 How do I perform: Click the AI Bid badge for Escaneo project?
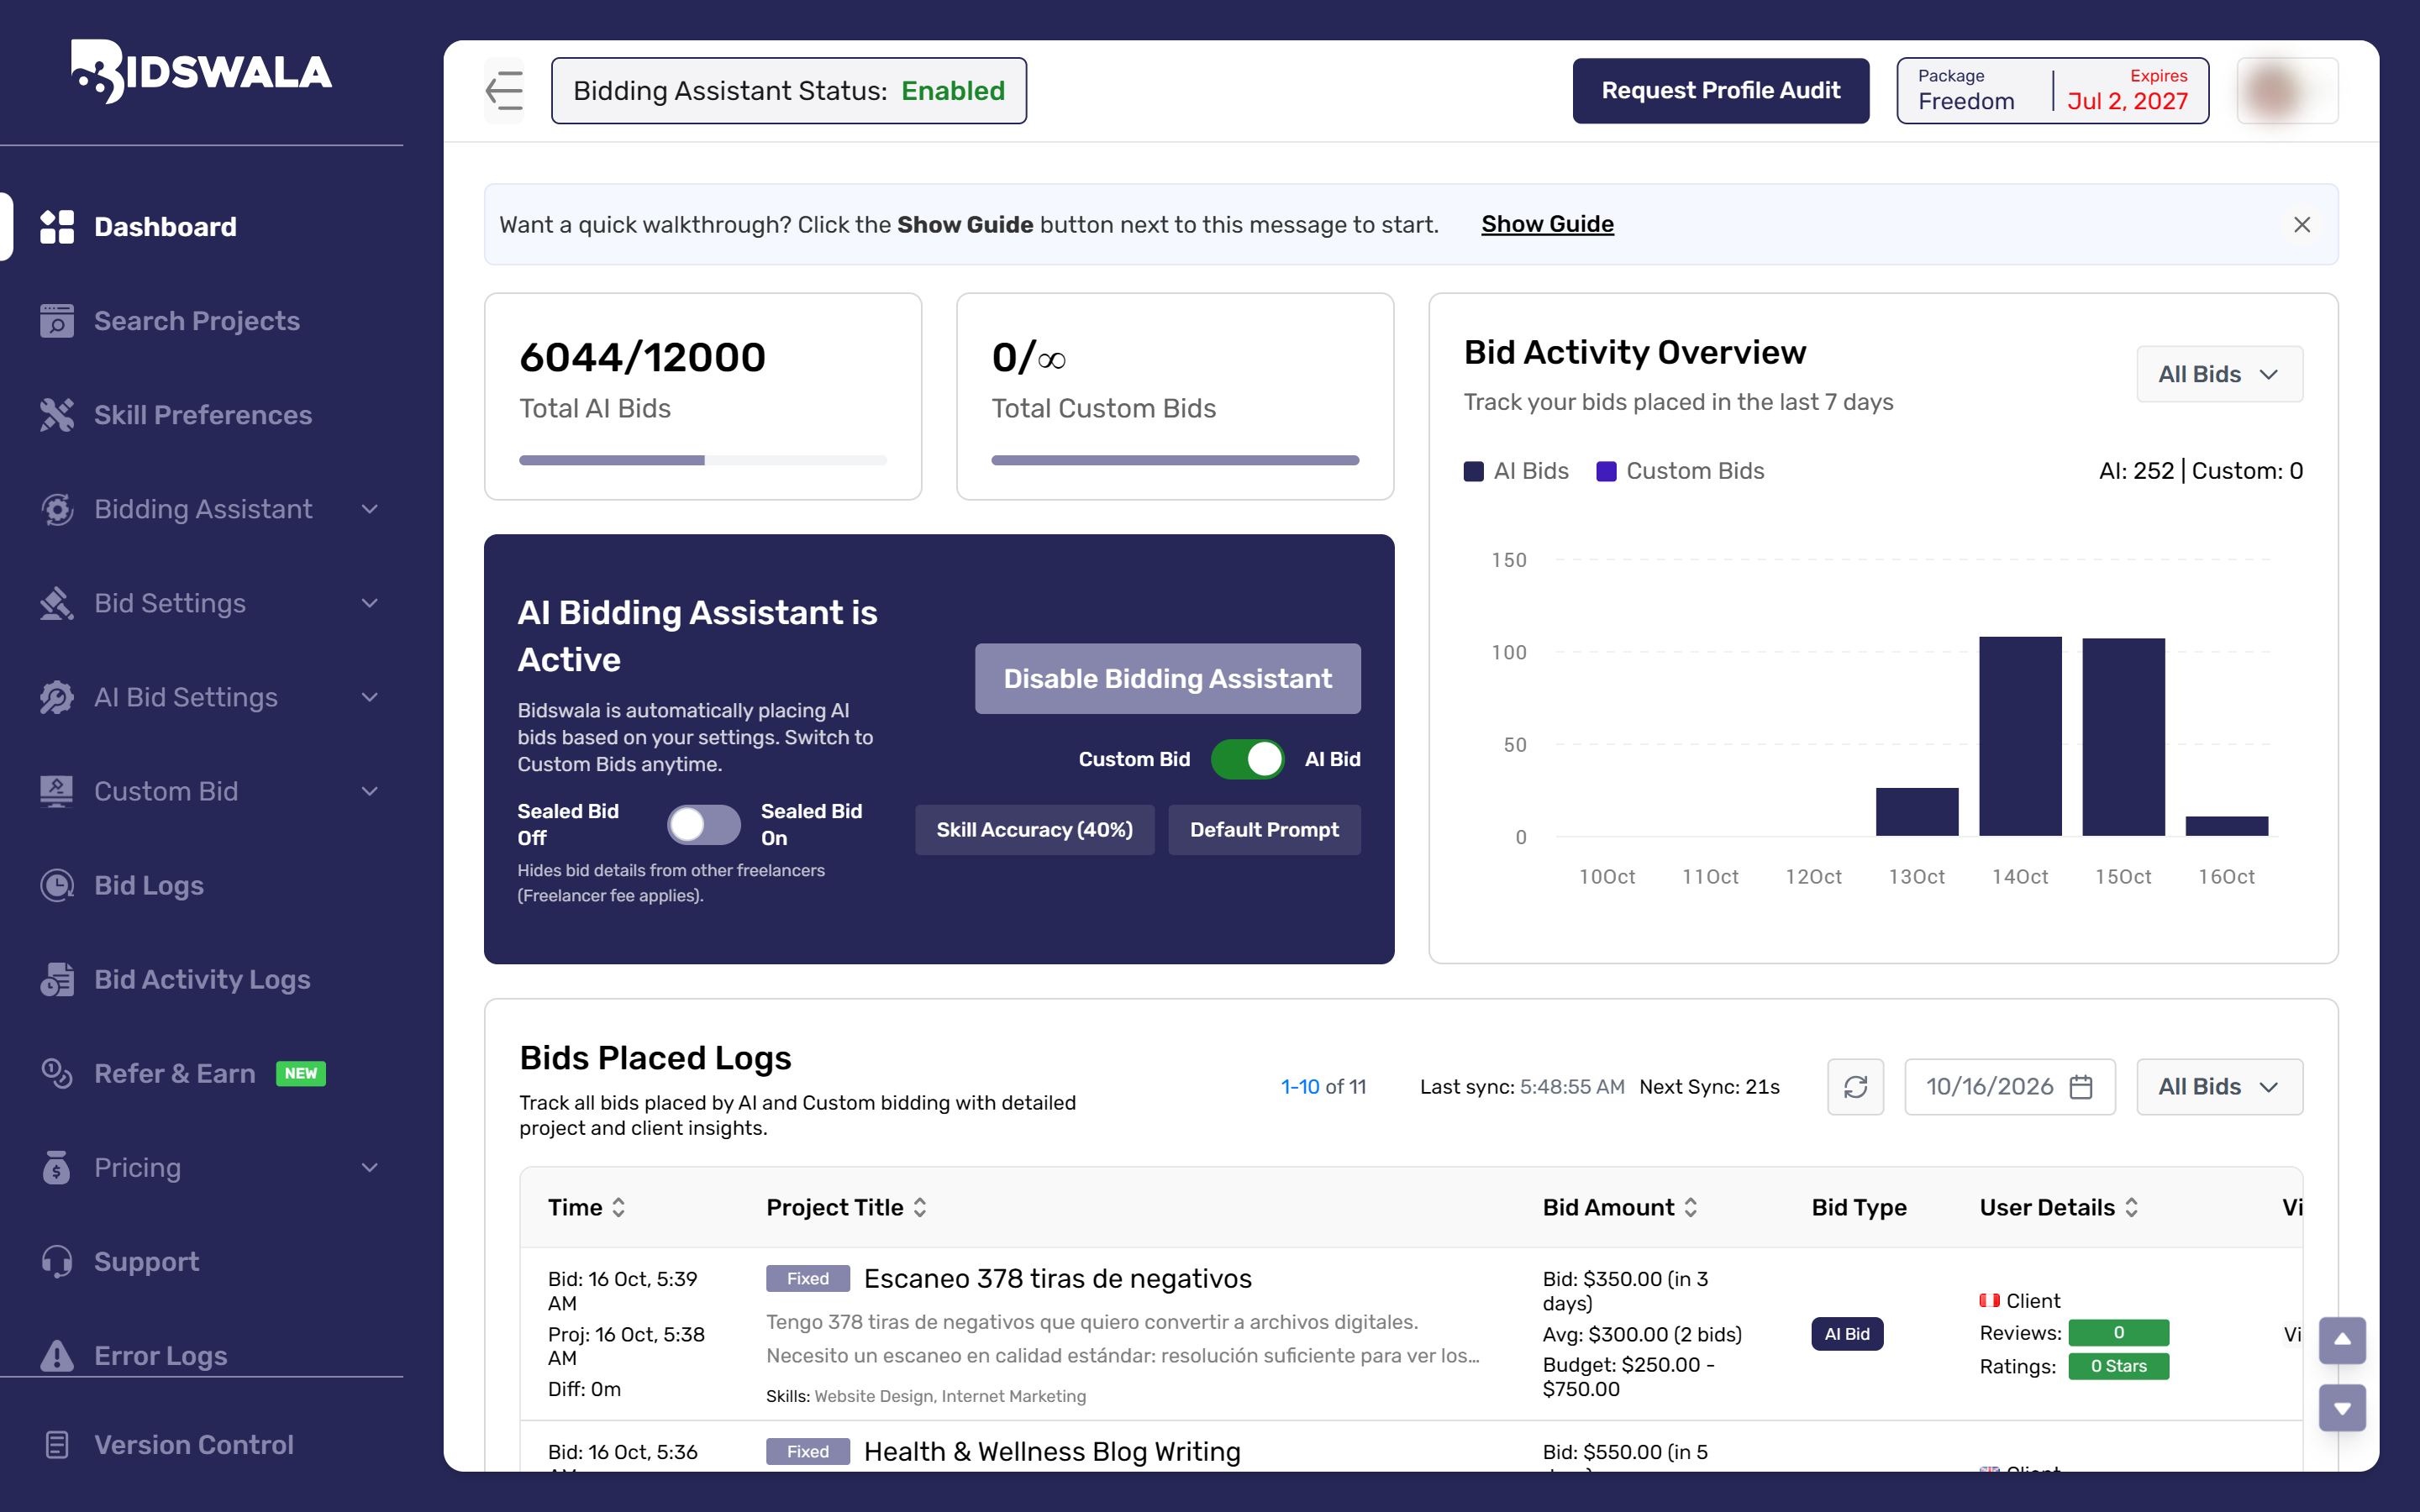[1846, 1334]
